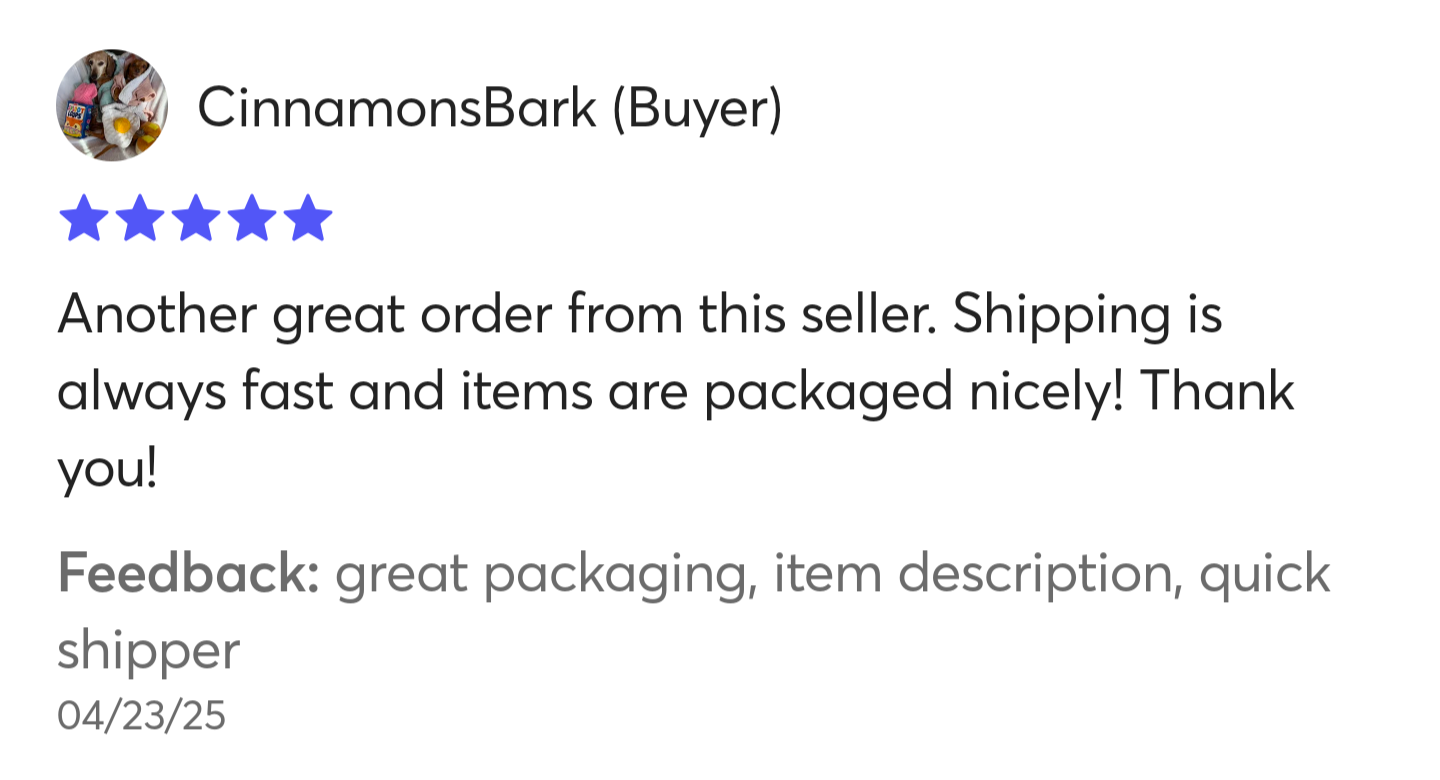Click the second rating star

click(x=139, y=218)
